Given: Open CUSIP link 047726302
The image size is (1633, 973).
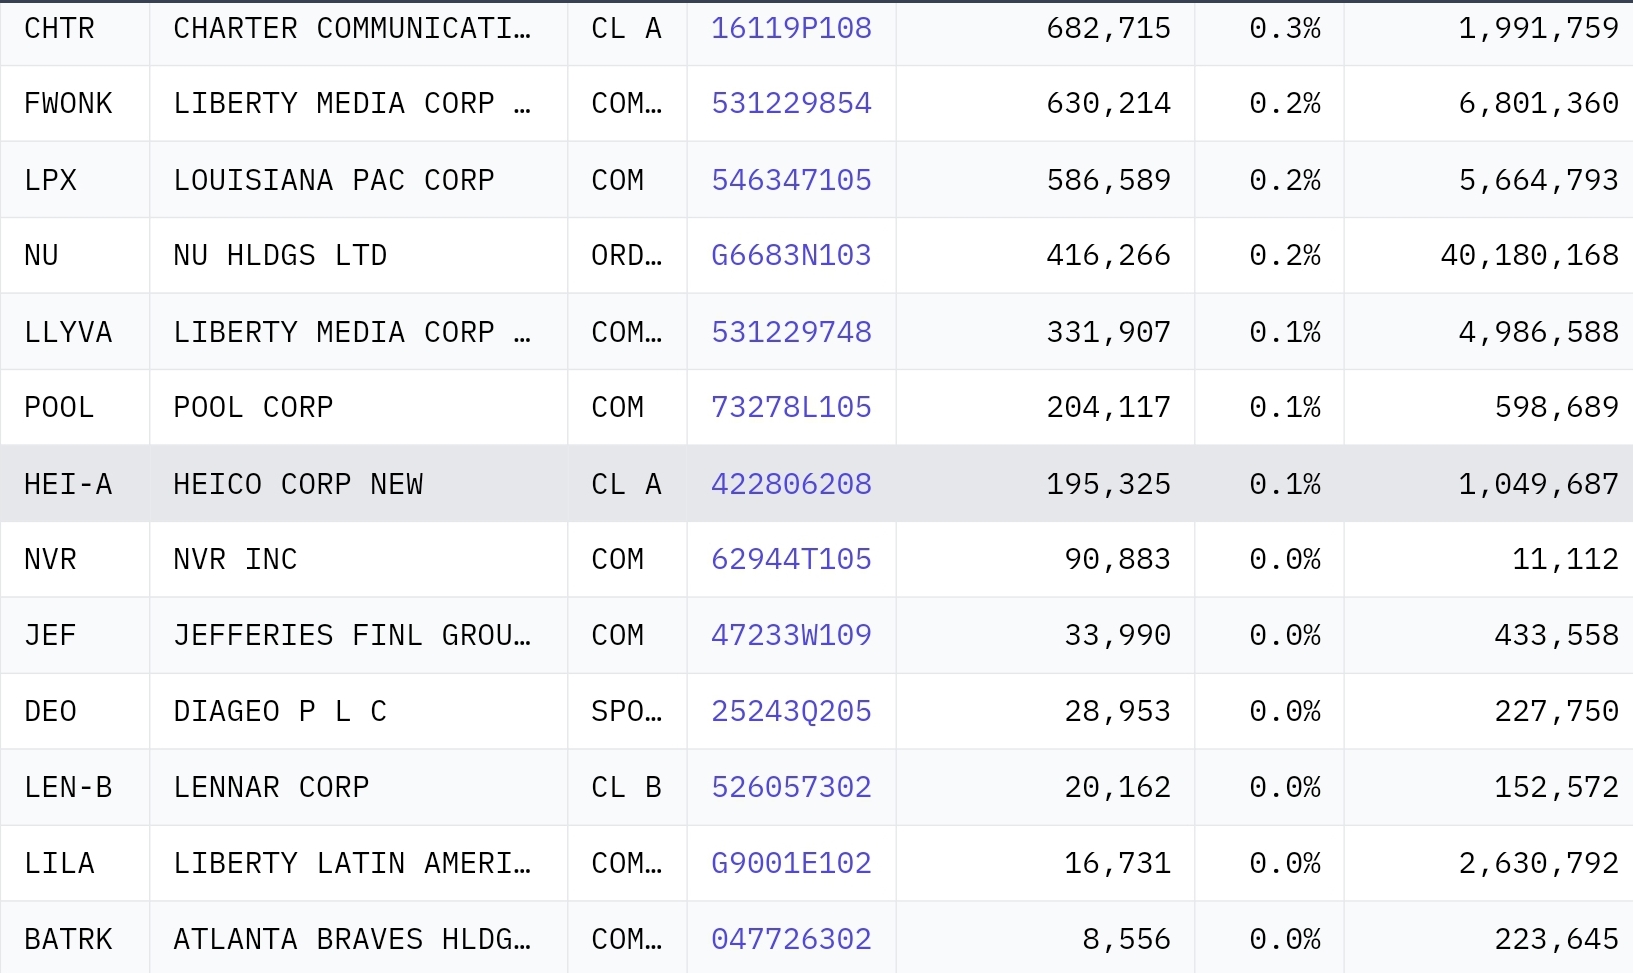Looking at the screenshot, I should tap(791, 939).
